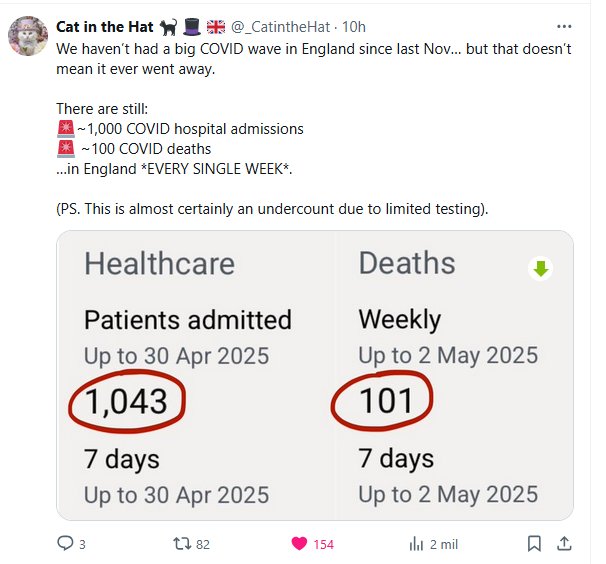Screen dimensions: 606x564
Task: Click the "Patients admitted" label in the image
Action: tap(187, 320)
